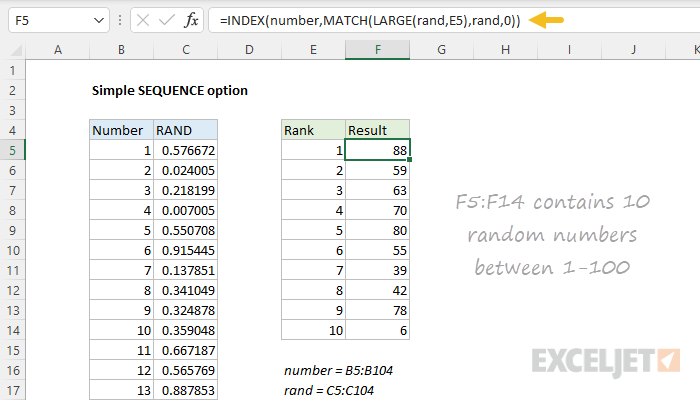Select column F header
700x400 pixels.
coord(378,50)
